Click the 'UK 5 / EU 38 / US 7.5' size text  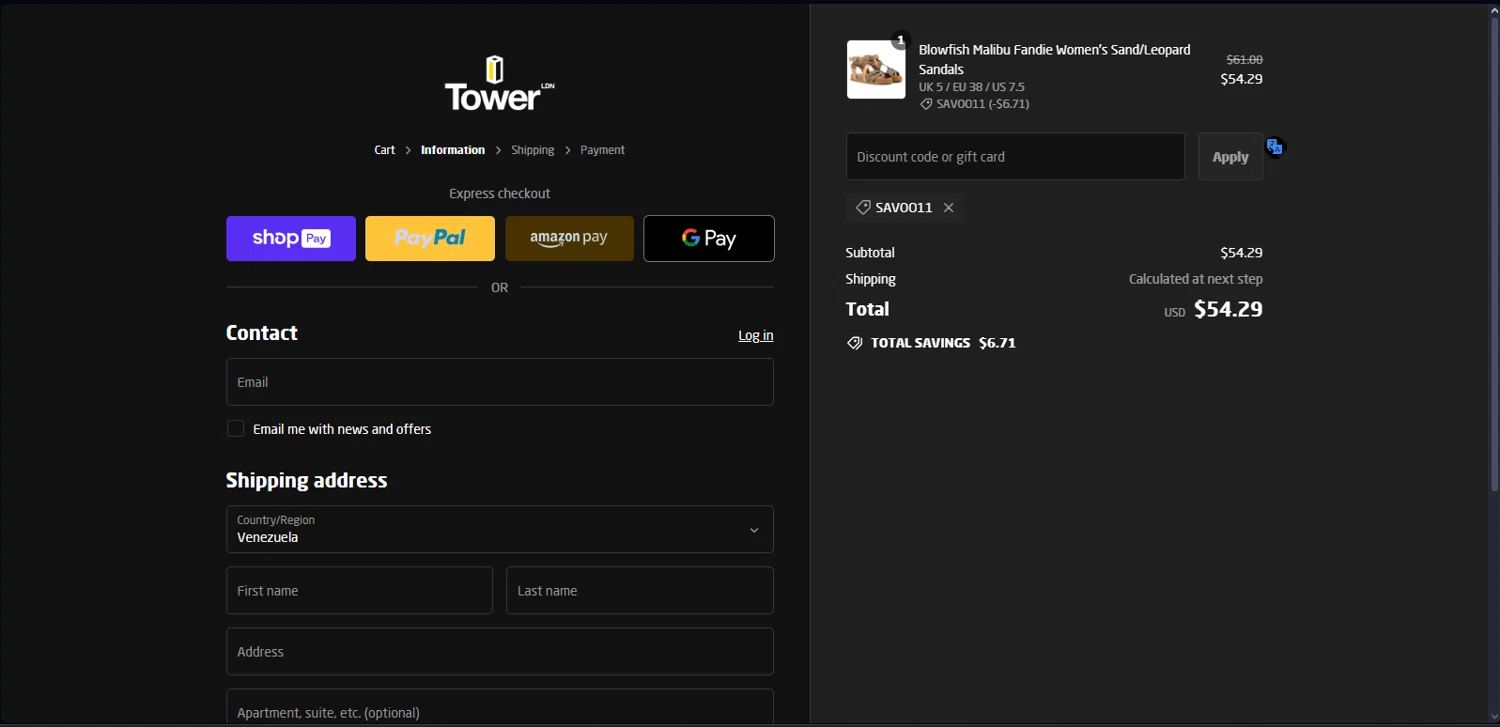coord(972,87)
